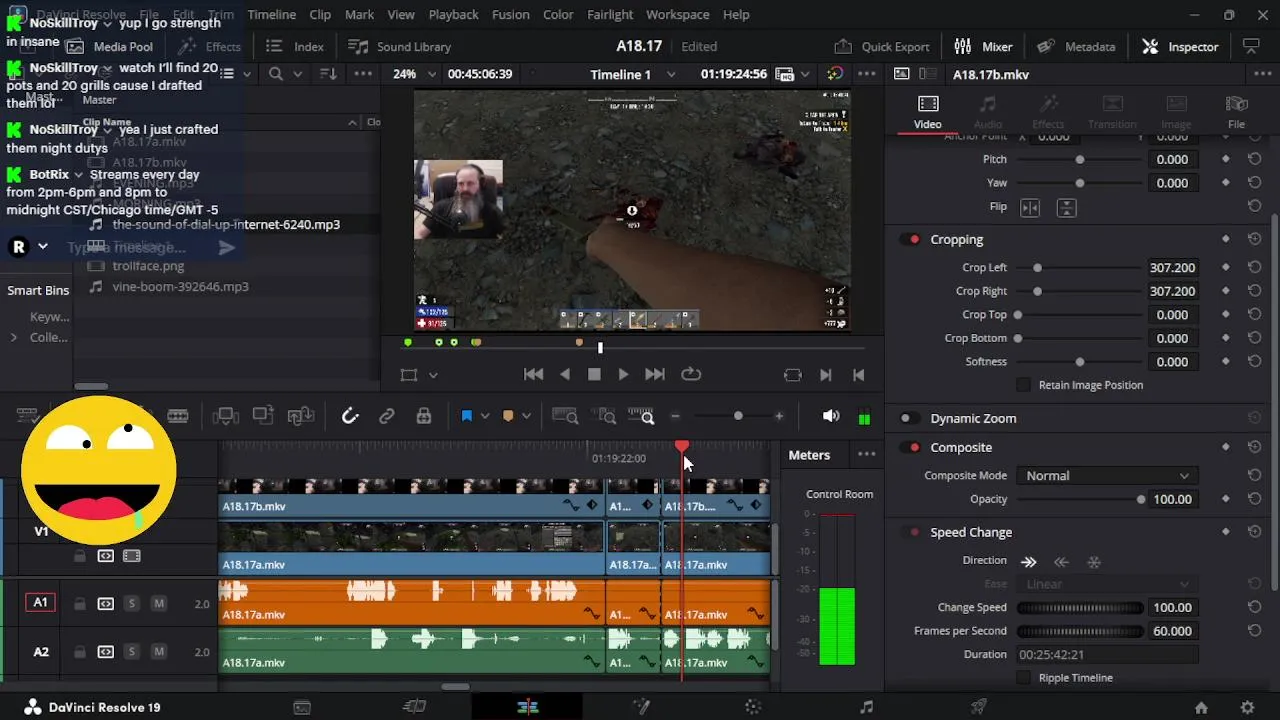Viewport: 1280px width, 720px height.
Task: Open the Index panel
Action: pos(295,46)
